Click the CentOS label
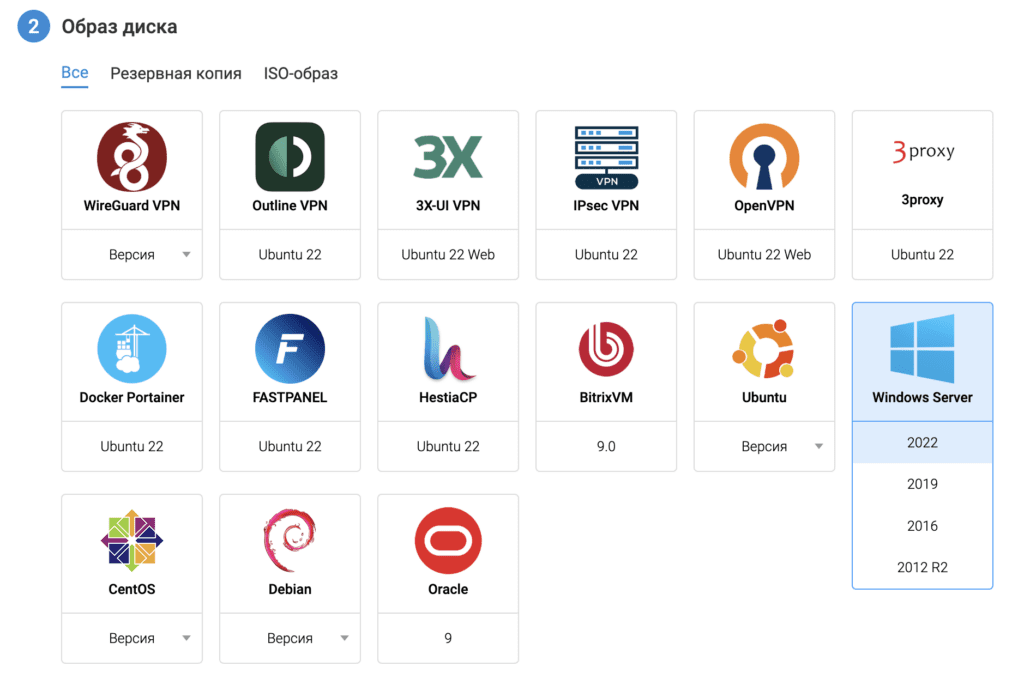1024x691 pixels. [x=132, y=590]
